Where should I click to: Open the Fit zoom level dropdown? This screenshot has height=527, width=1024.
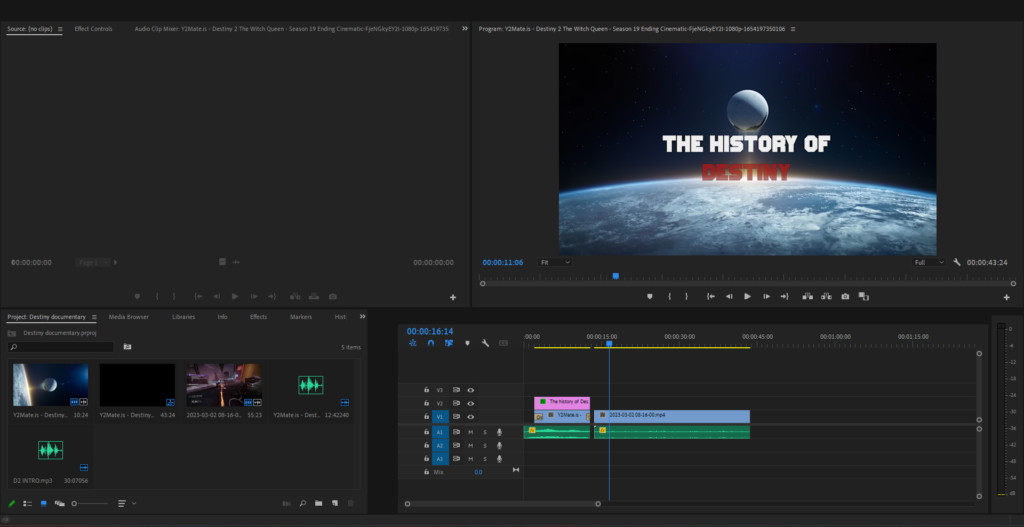pos(555,262)
